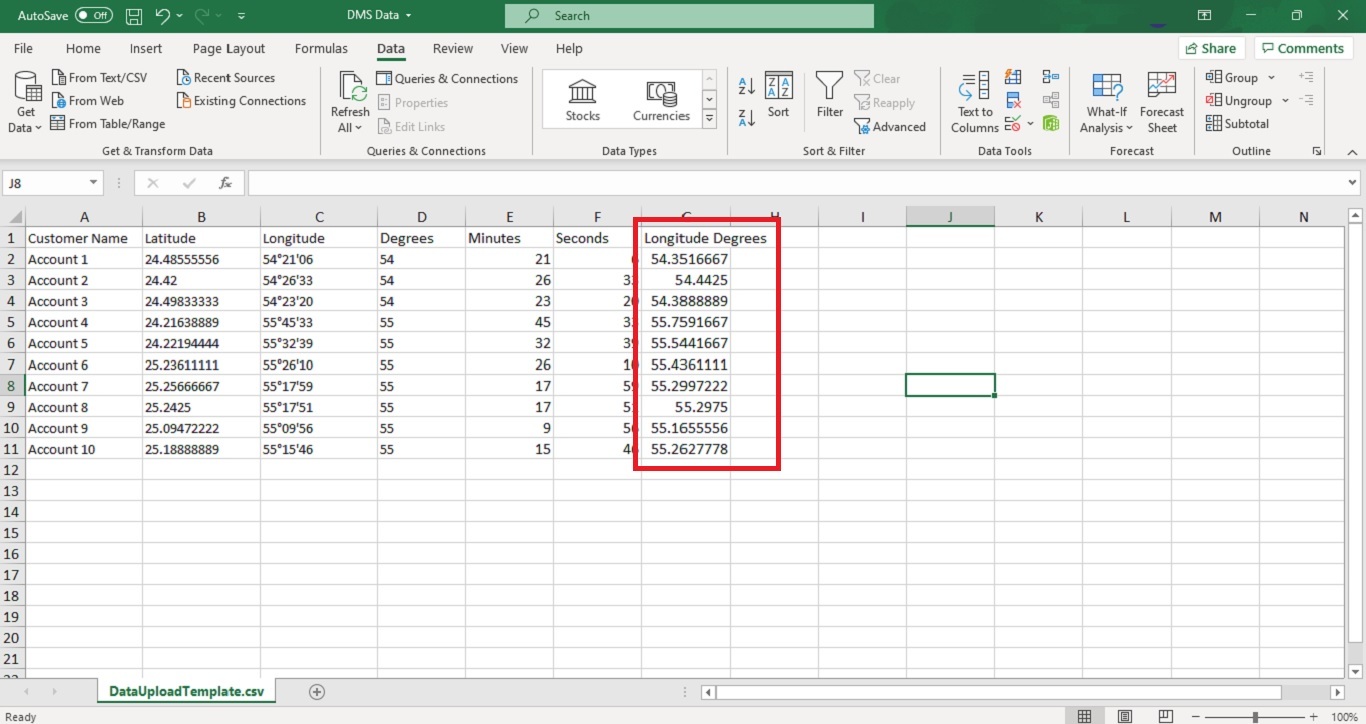Click the Save icon in title bar

click(x=134, y=16)
